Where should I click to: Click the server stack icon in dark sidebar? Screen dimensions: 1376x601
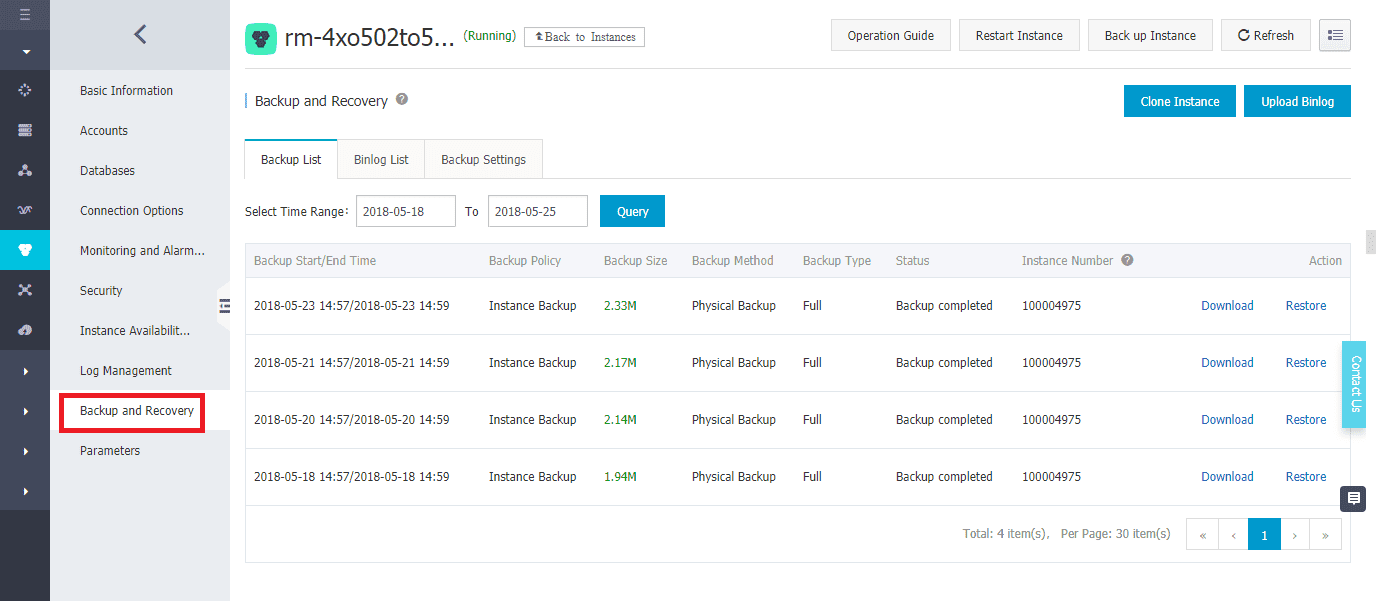coord(25,130)
